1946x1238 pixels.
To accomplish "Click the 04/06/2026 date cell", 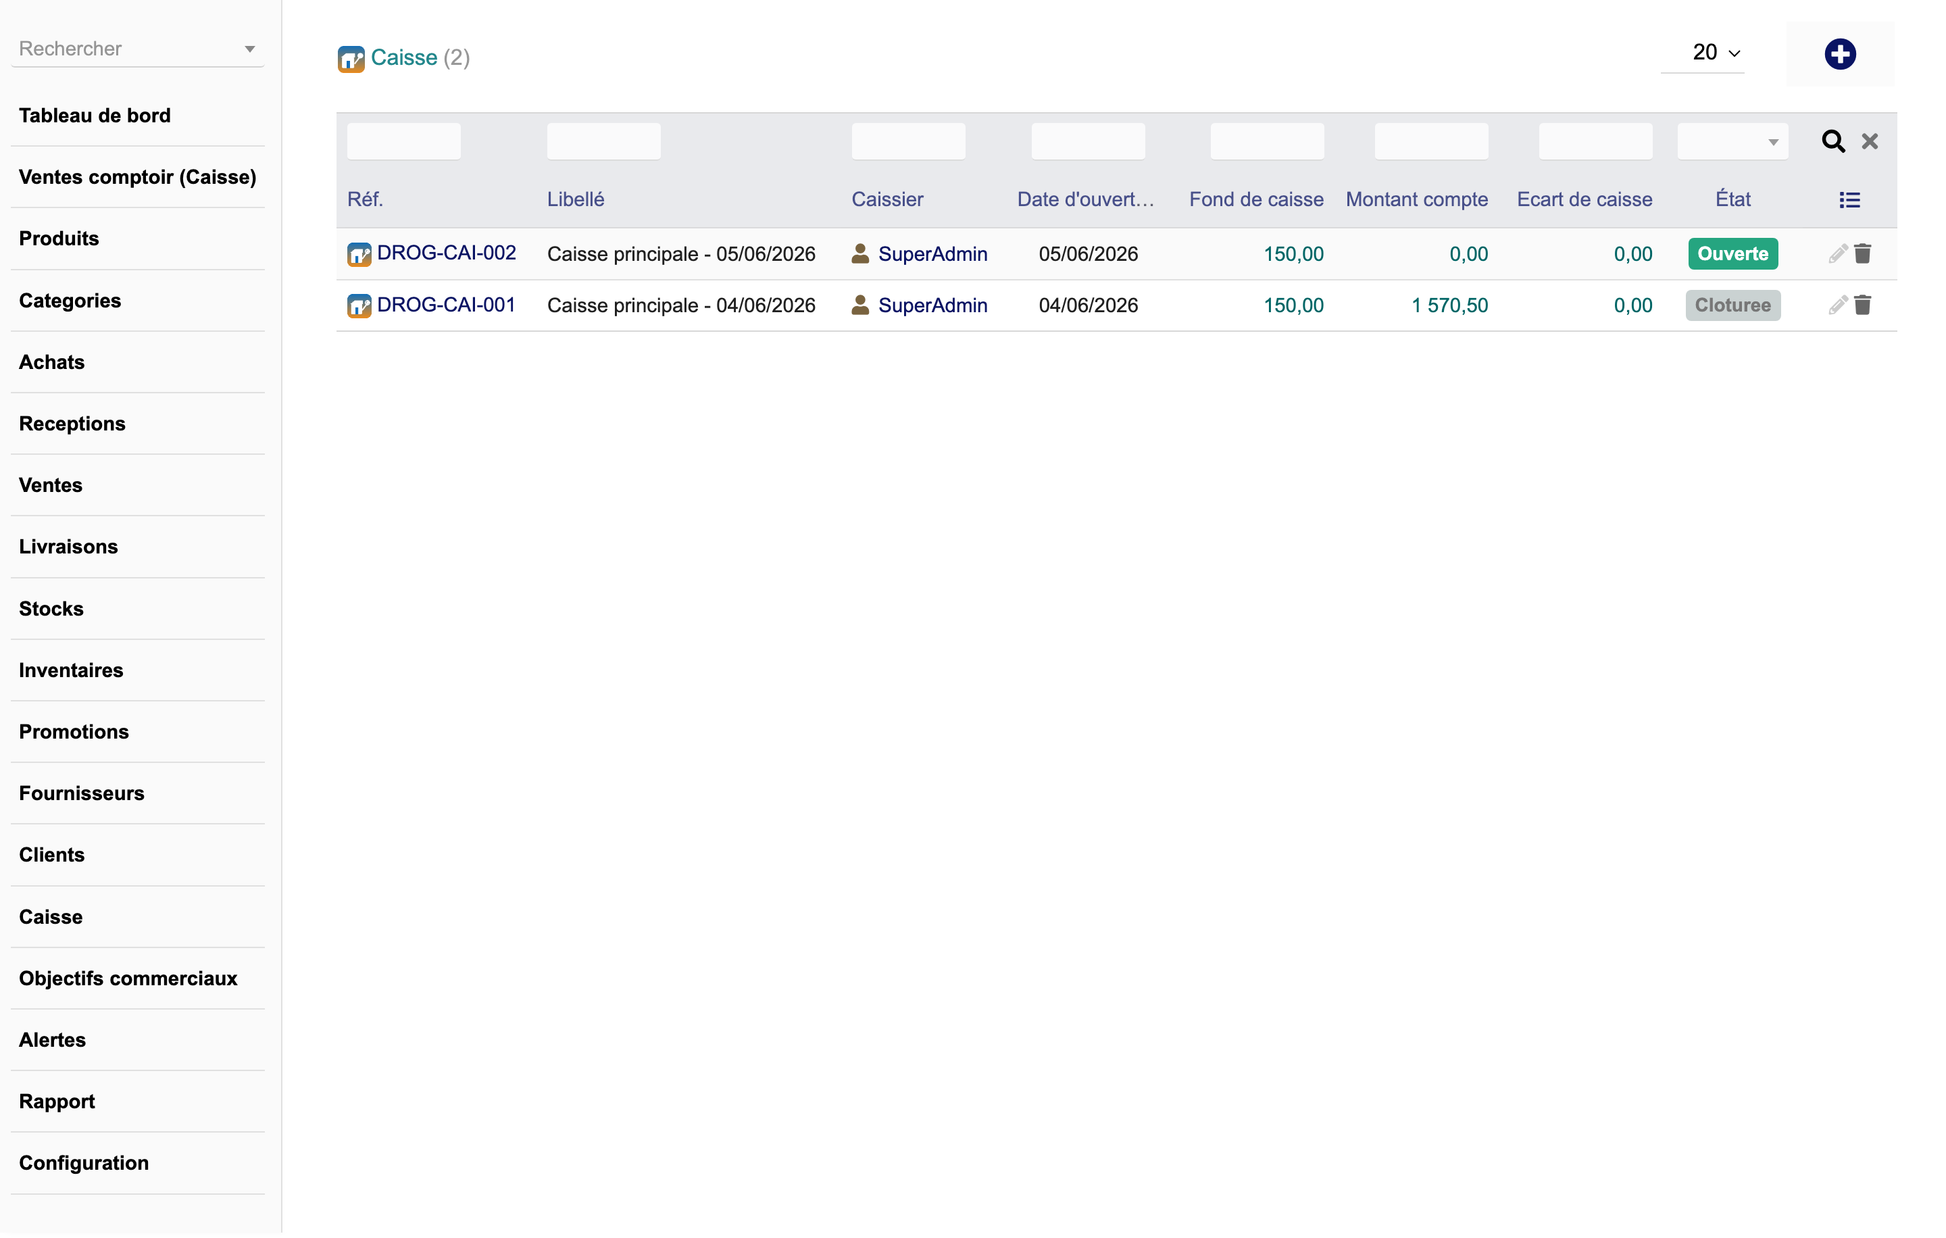I will click(x=1088, y=305).
